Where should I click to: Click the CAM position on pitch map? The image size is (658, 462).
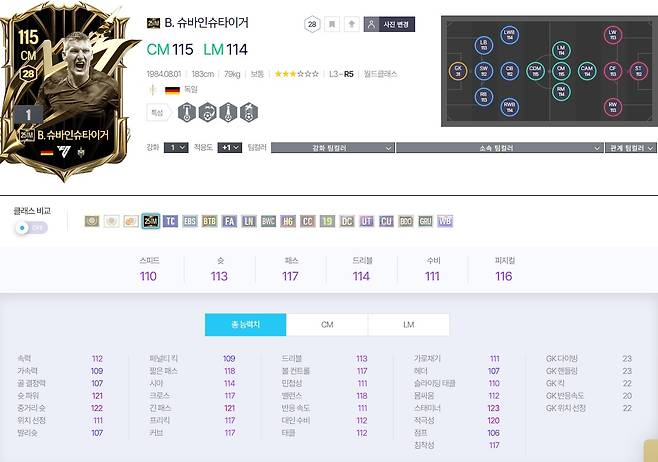[x=587, y=71]
